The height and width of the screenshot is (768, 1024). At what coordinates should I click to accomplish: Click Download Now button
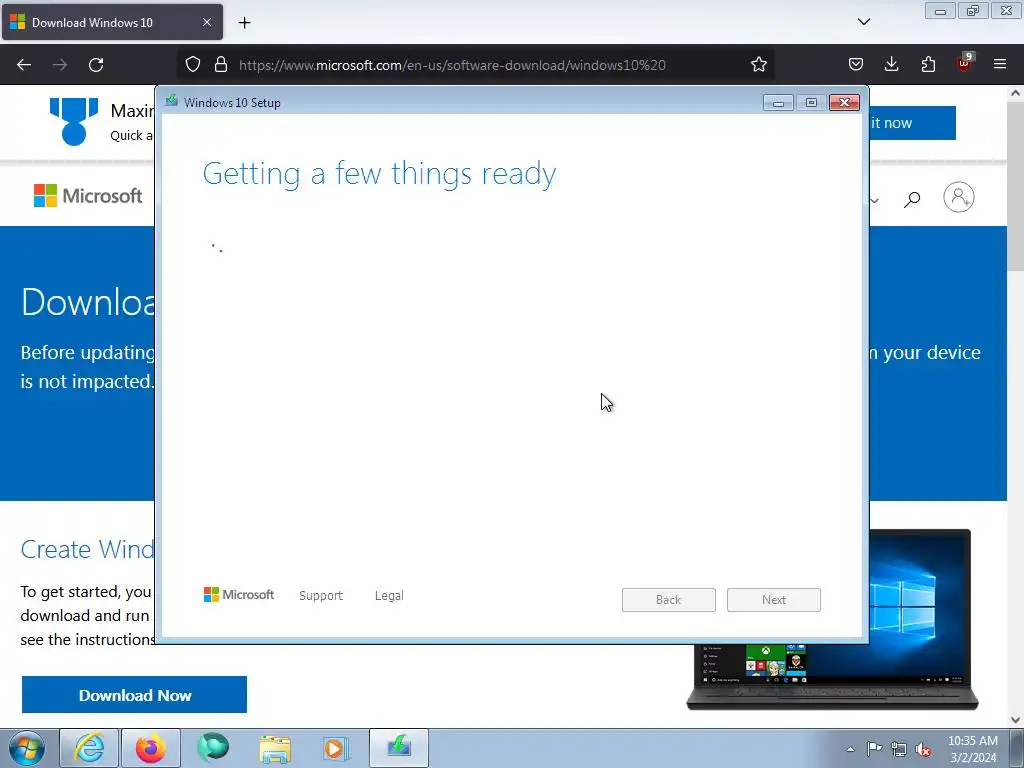tap(135, 695)
